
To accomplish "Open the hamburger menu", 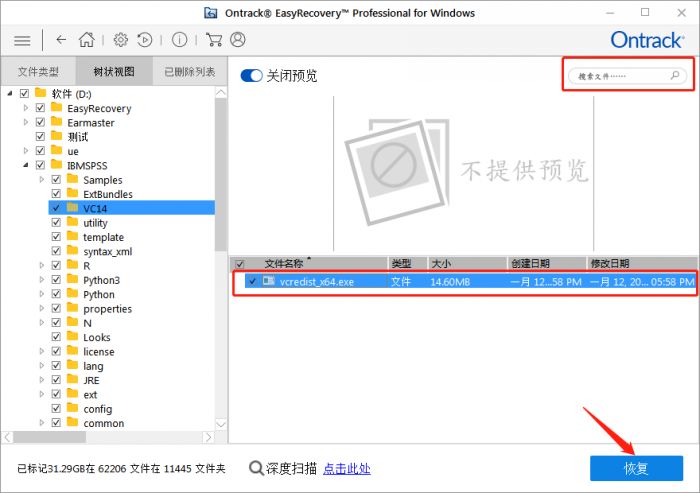I will tap(22, 41).
